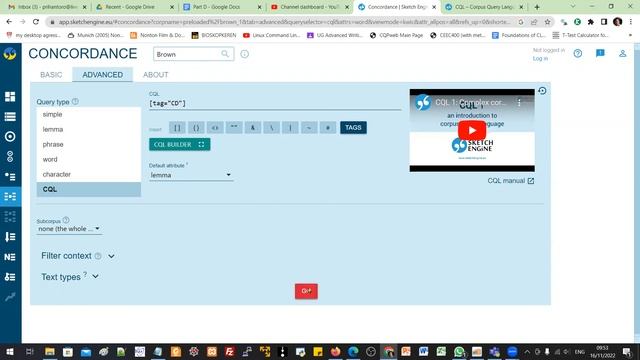Image resolution: width=640 pixels, height=360 pixels.
Task: Open the dimmed dotted grid icon in the left sidebar
Action: click(10, 216)
